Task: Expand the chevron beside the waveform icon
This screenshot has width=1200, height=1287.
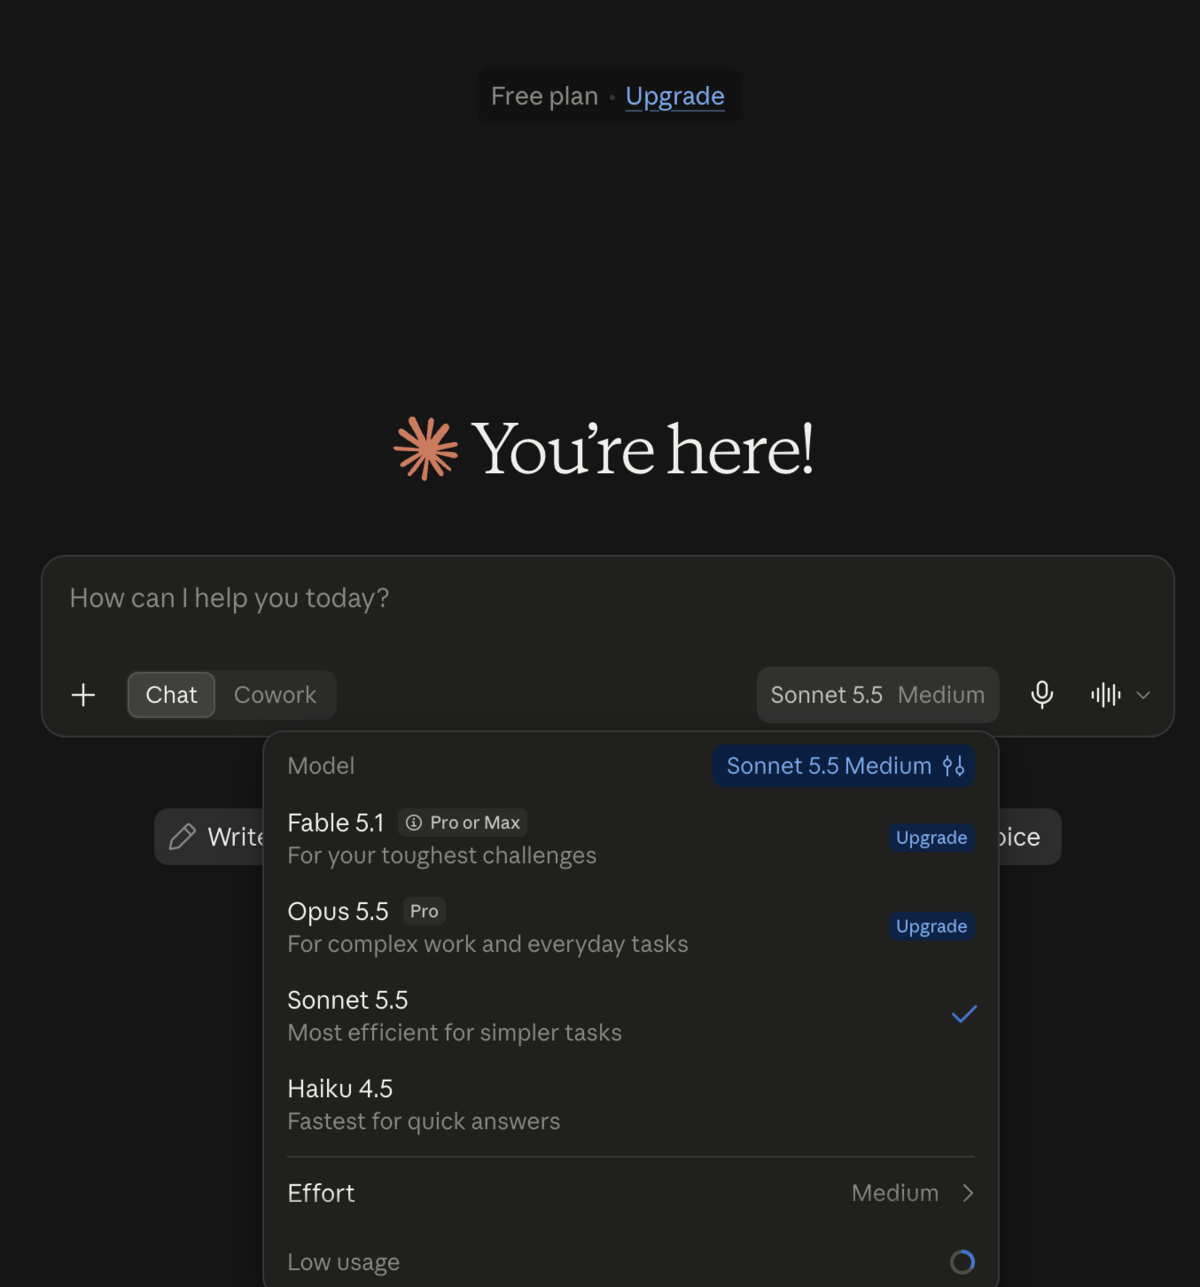Action: (x=1143, y=695)
